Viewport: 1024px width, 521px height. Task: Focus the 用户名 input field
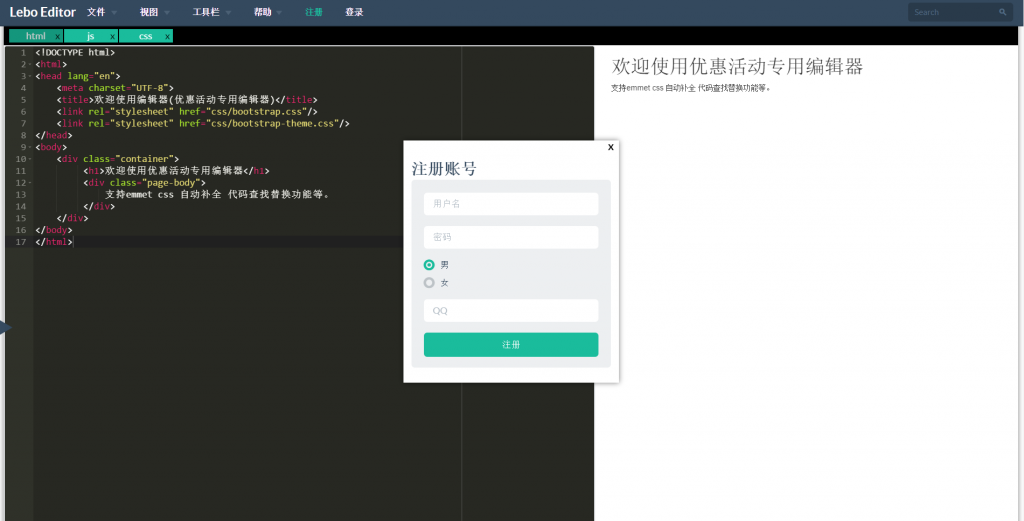[x=511, y=204]
